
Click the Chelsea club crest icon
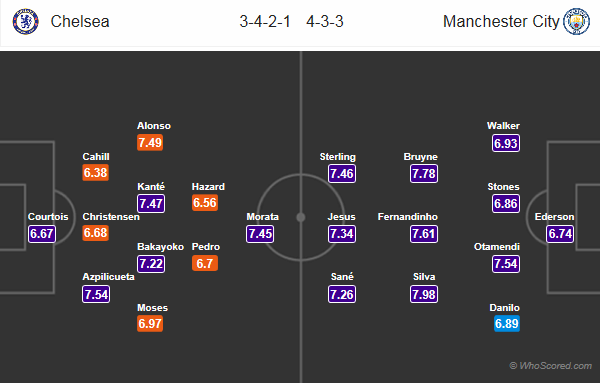[25, 21]
